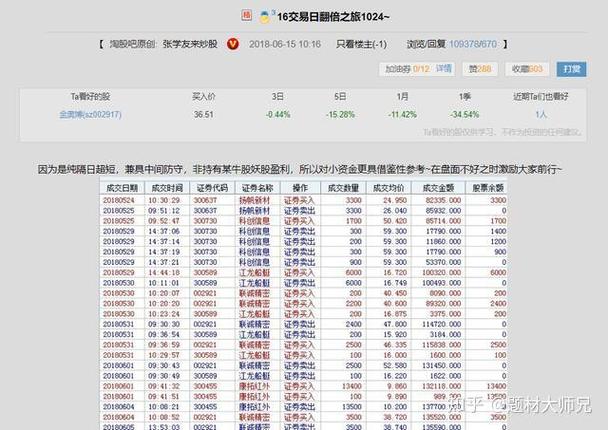The width and height of the screenshot is (608, 430).
Task: Click the 证券名称 column header
Action: [257, 188]
